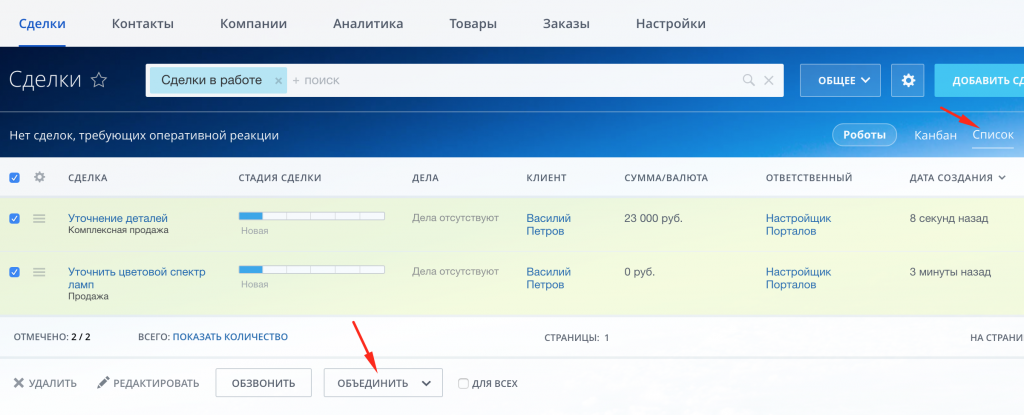The height and width of the screenshot is (415, 1024).
Task: Click the '3 минуты назад' date cell
Action: click(x=950, y=272)
